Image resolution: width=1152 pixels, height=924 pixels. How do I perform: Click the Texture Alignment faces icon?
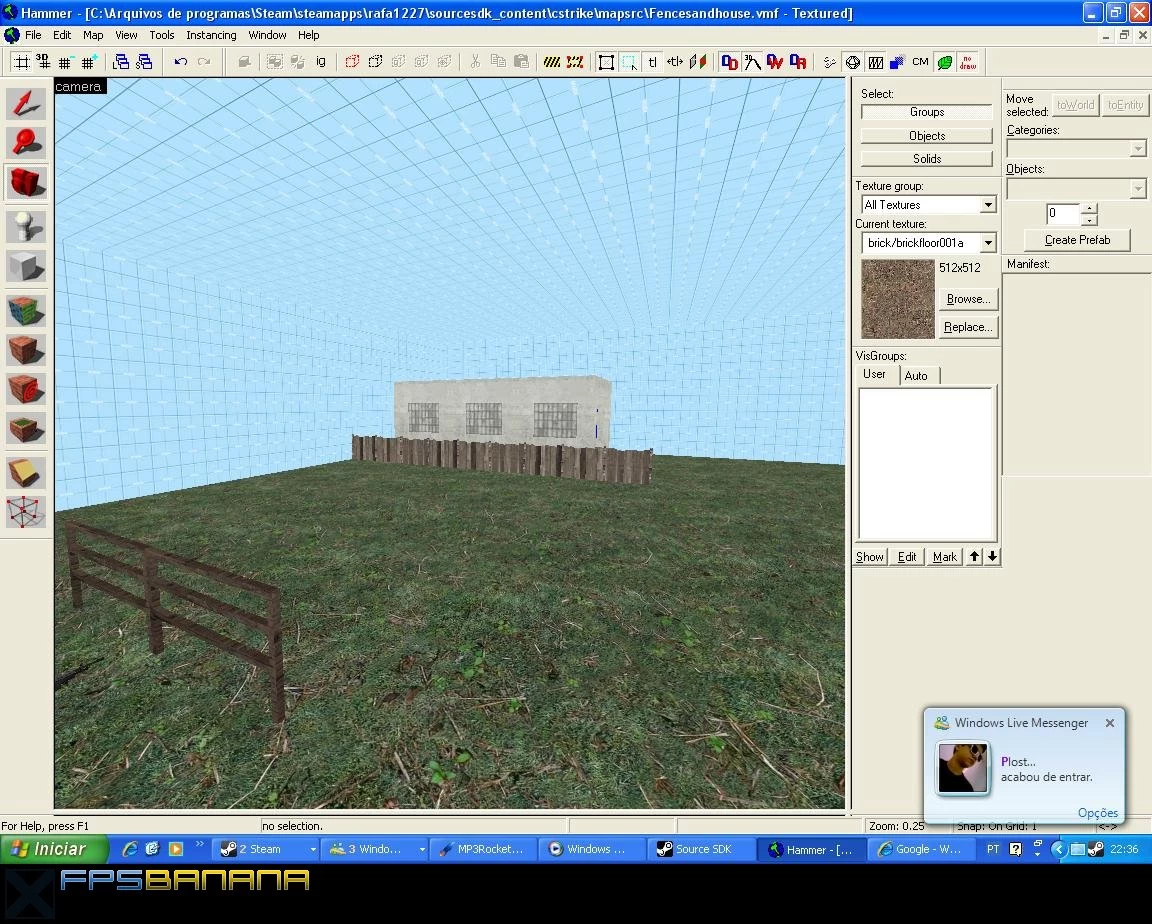click(698, 62)
